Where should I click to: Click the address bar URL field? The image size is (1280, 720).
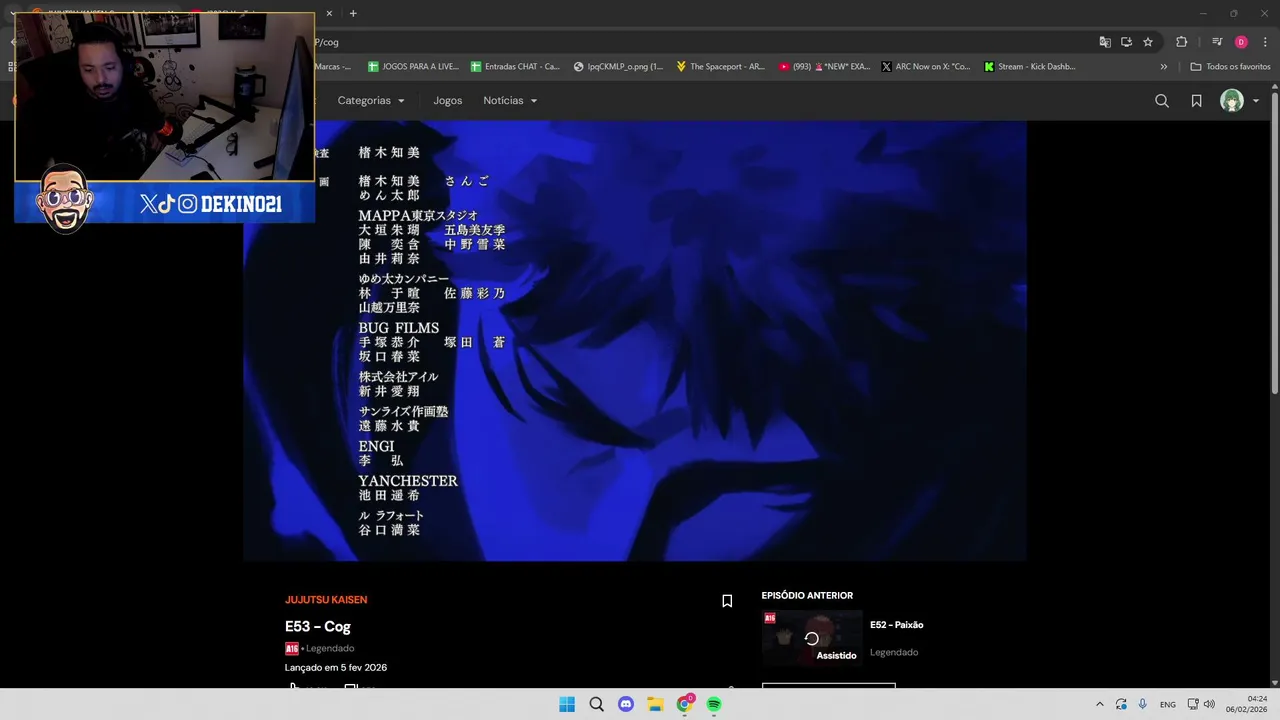click(x=700, y=42)
